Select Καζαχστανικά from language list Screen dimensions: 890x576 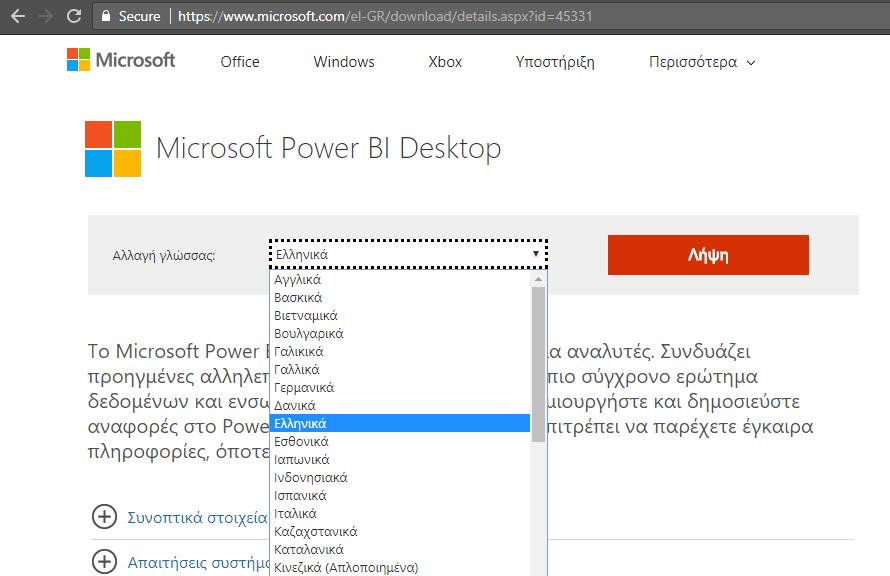(400, 531)
